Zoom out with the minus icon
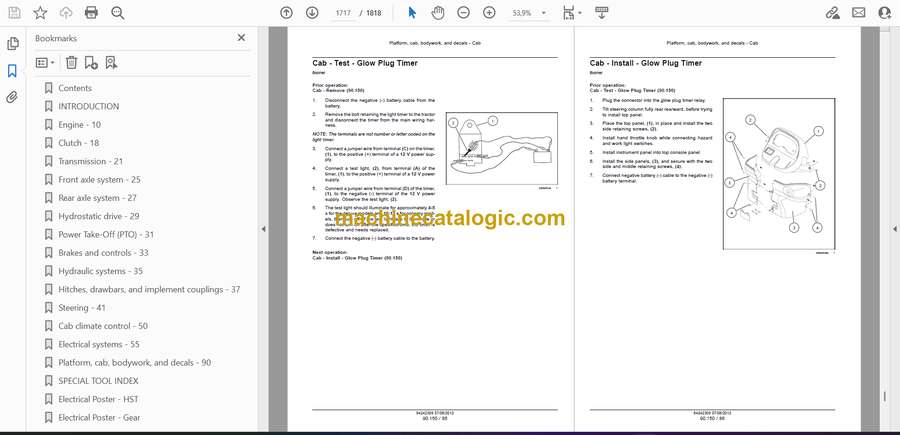 point(463,13)
